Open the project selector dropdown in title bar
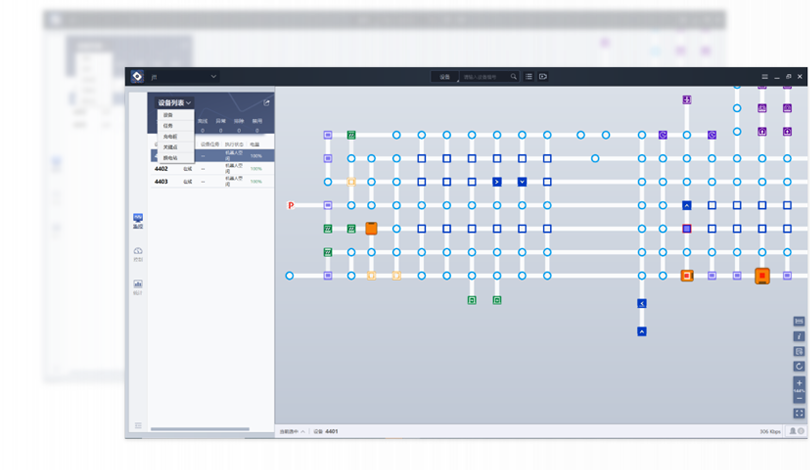The image size is (810, 470). point(213,76)
